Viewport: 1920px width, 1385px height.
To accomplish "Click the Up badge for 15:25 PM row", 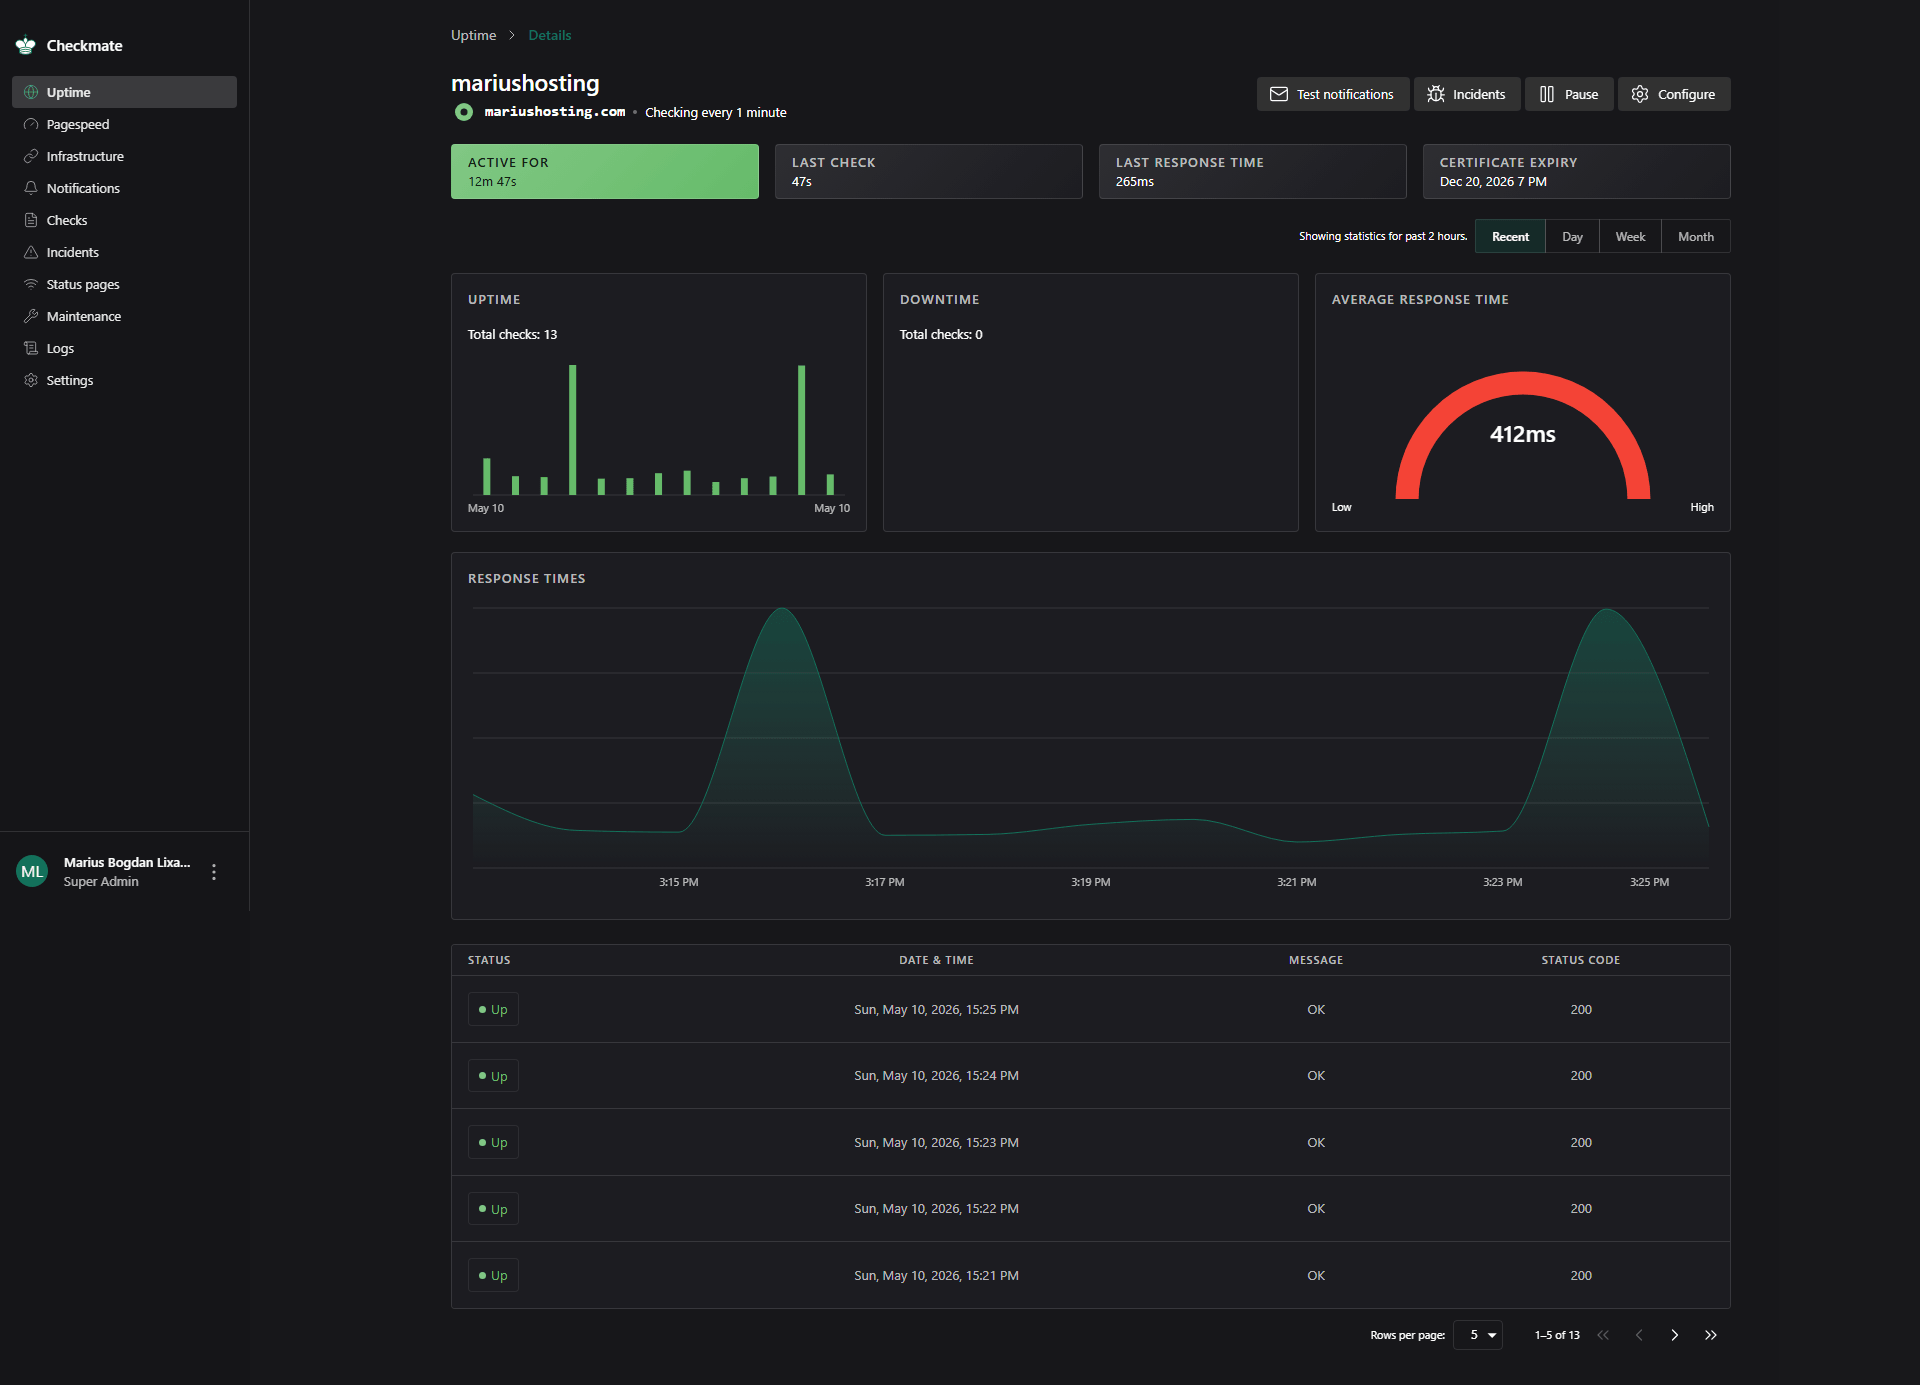I will point(493,1009).
